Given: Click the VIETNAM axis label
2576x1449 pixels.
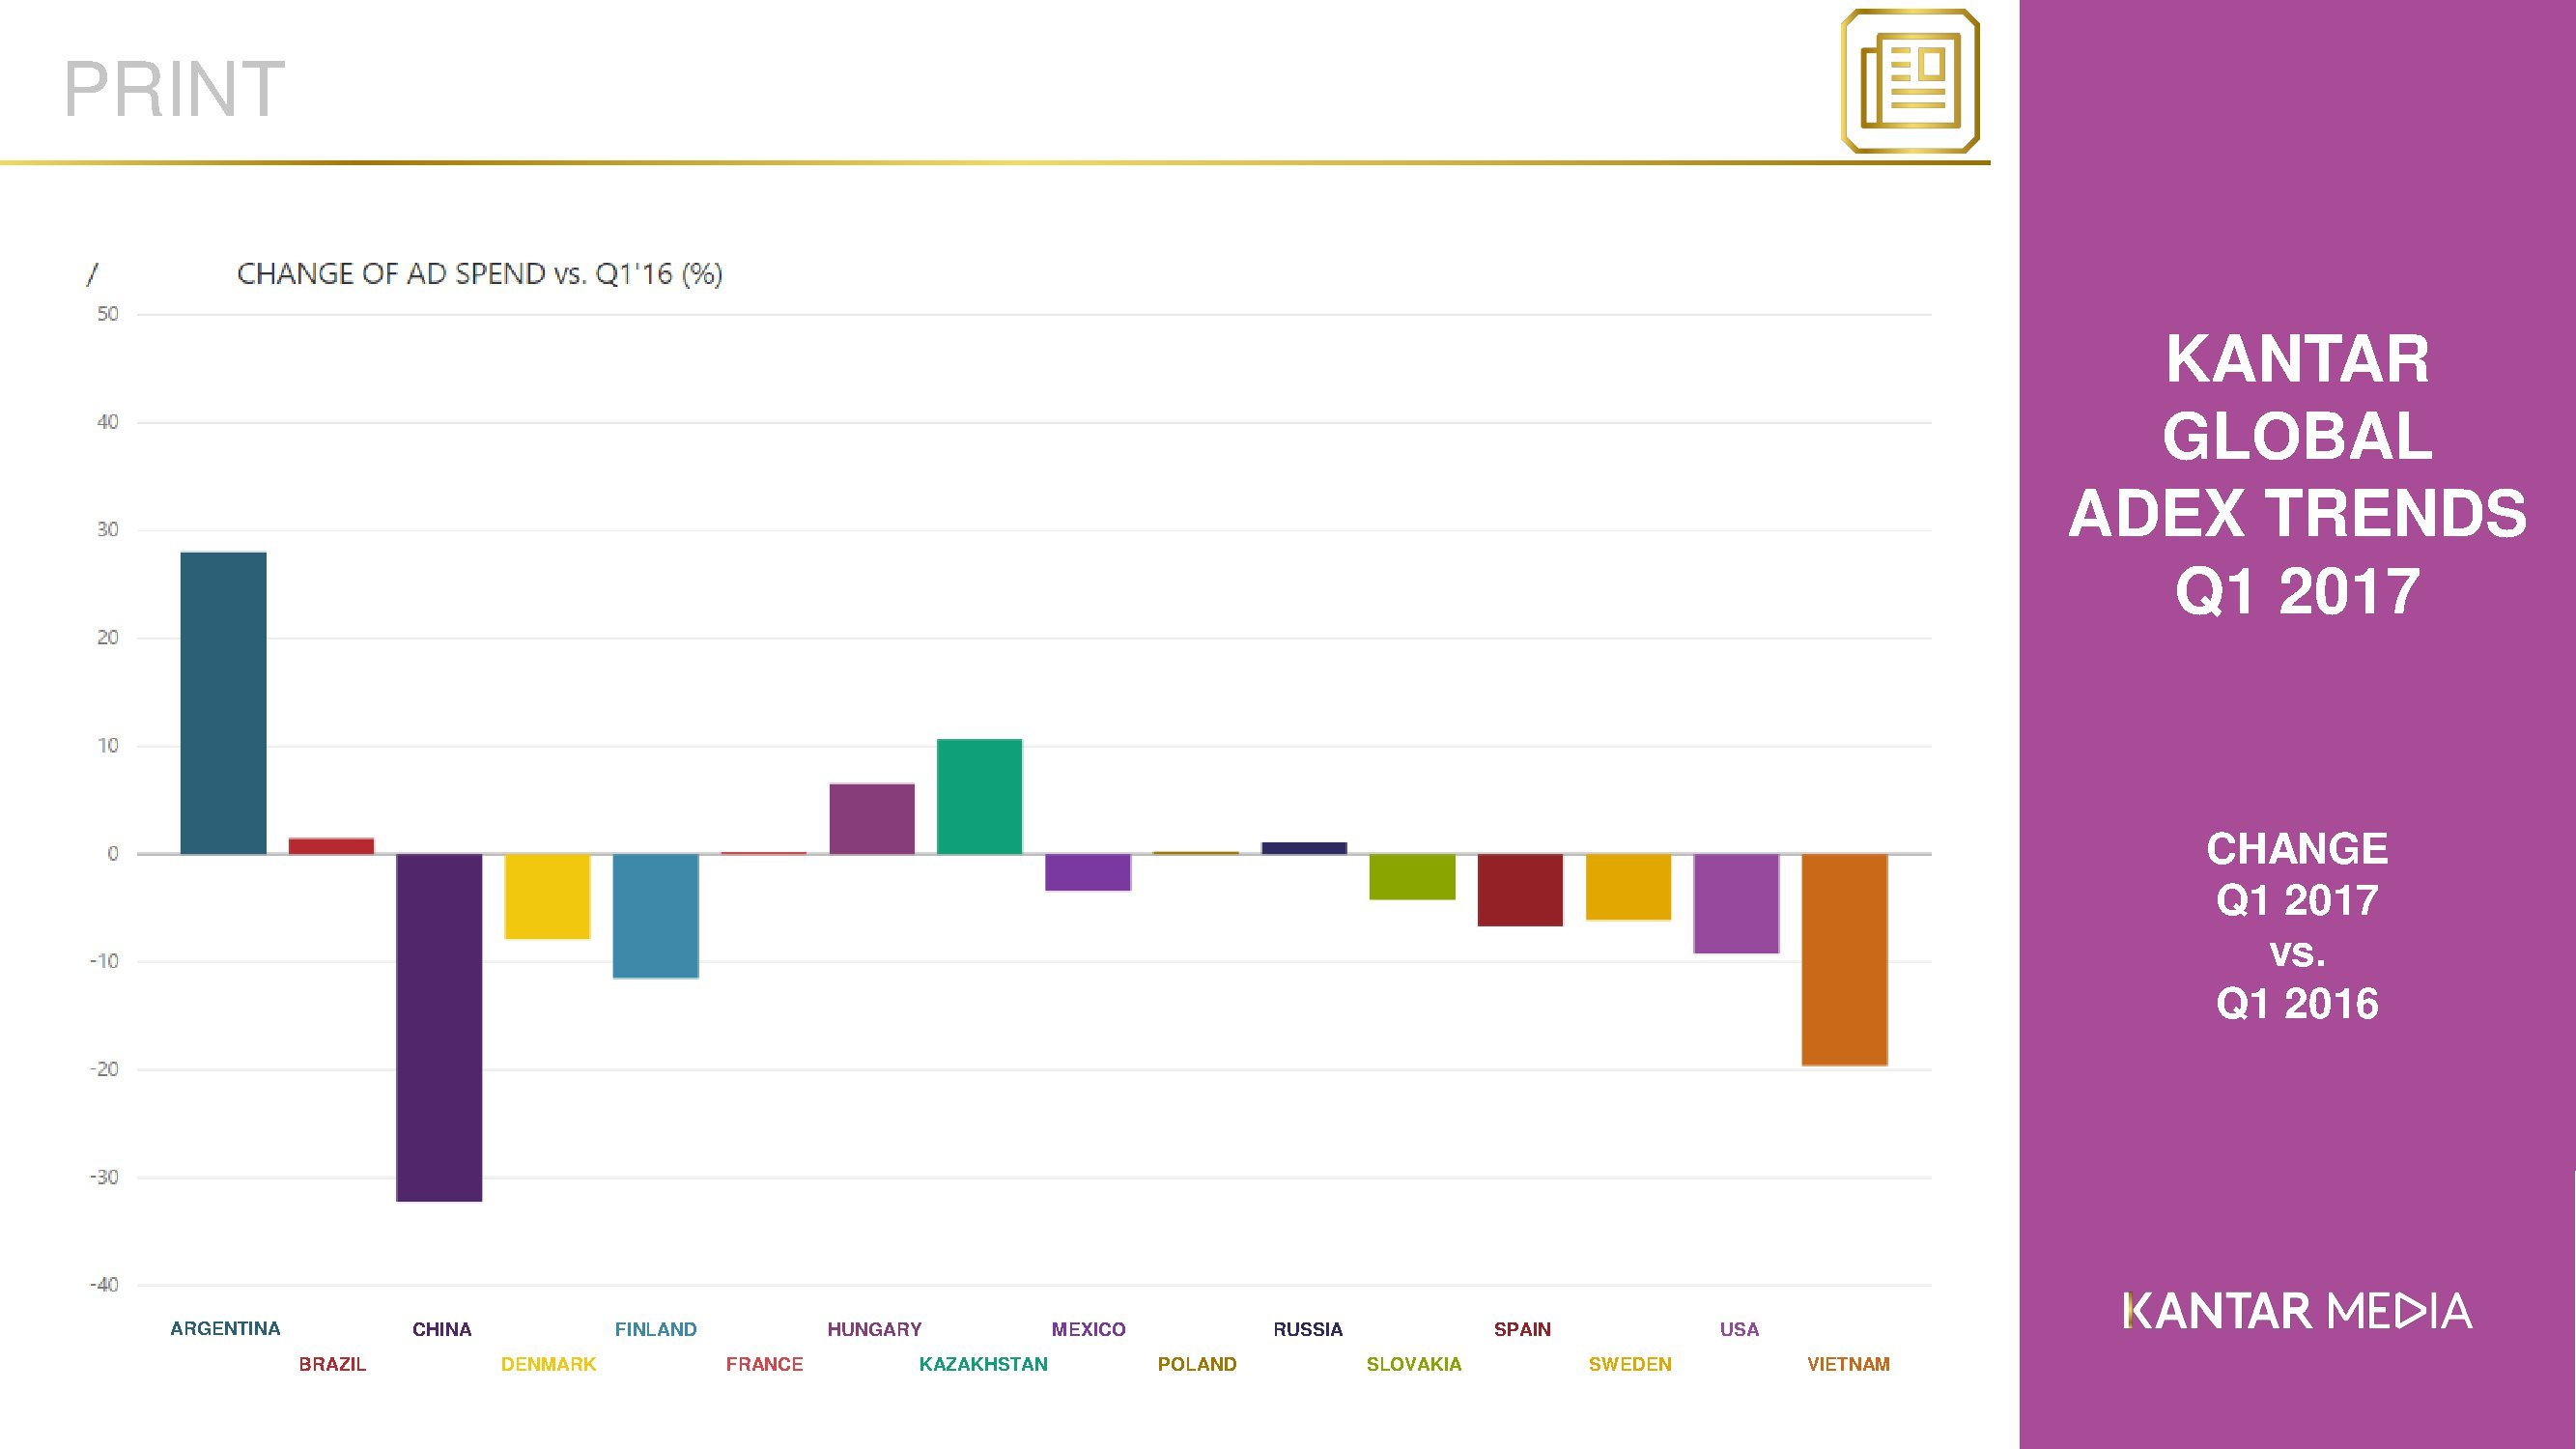Looking at the screenshot, I should click(1848, 1364).
